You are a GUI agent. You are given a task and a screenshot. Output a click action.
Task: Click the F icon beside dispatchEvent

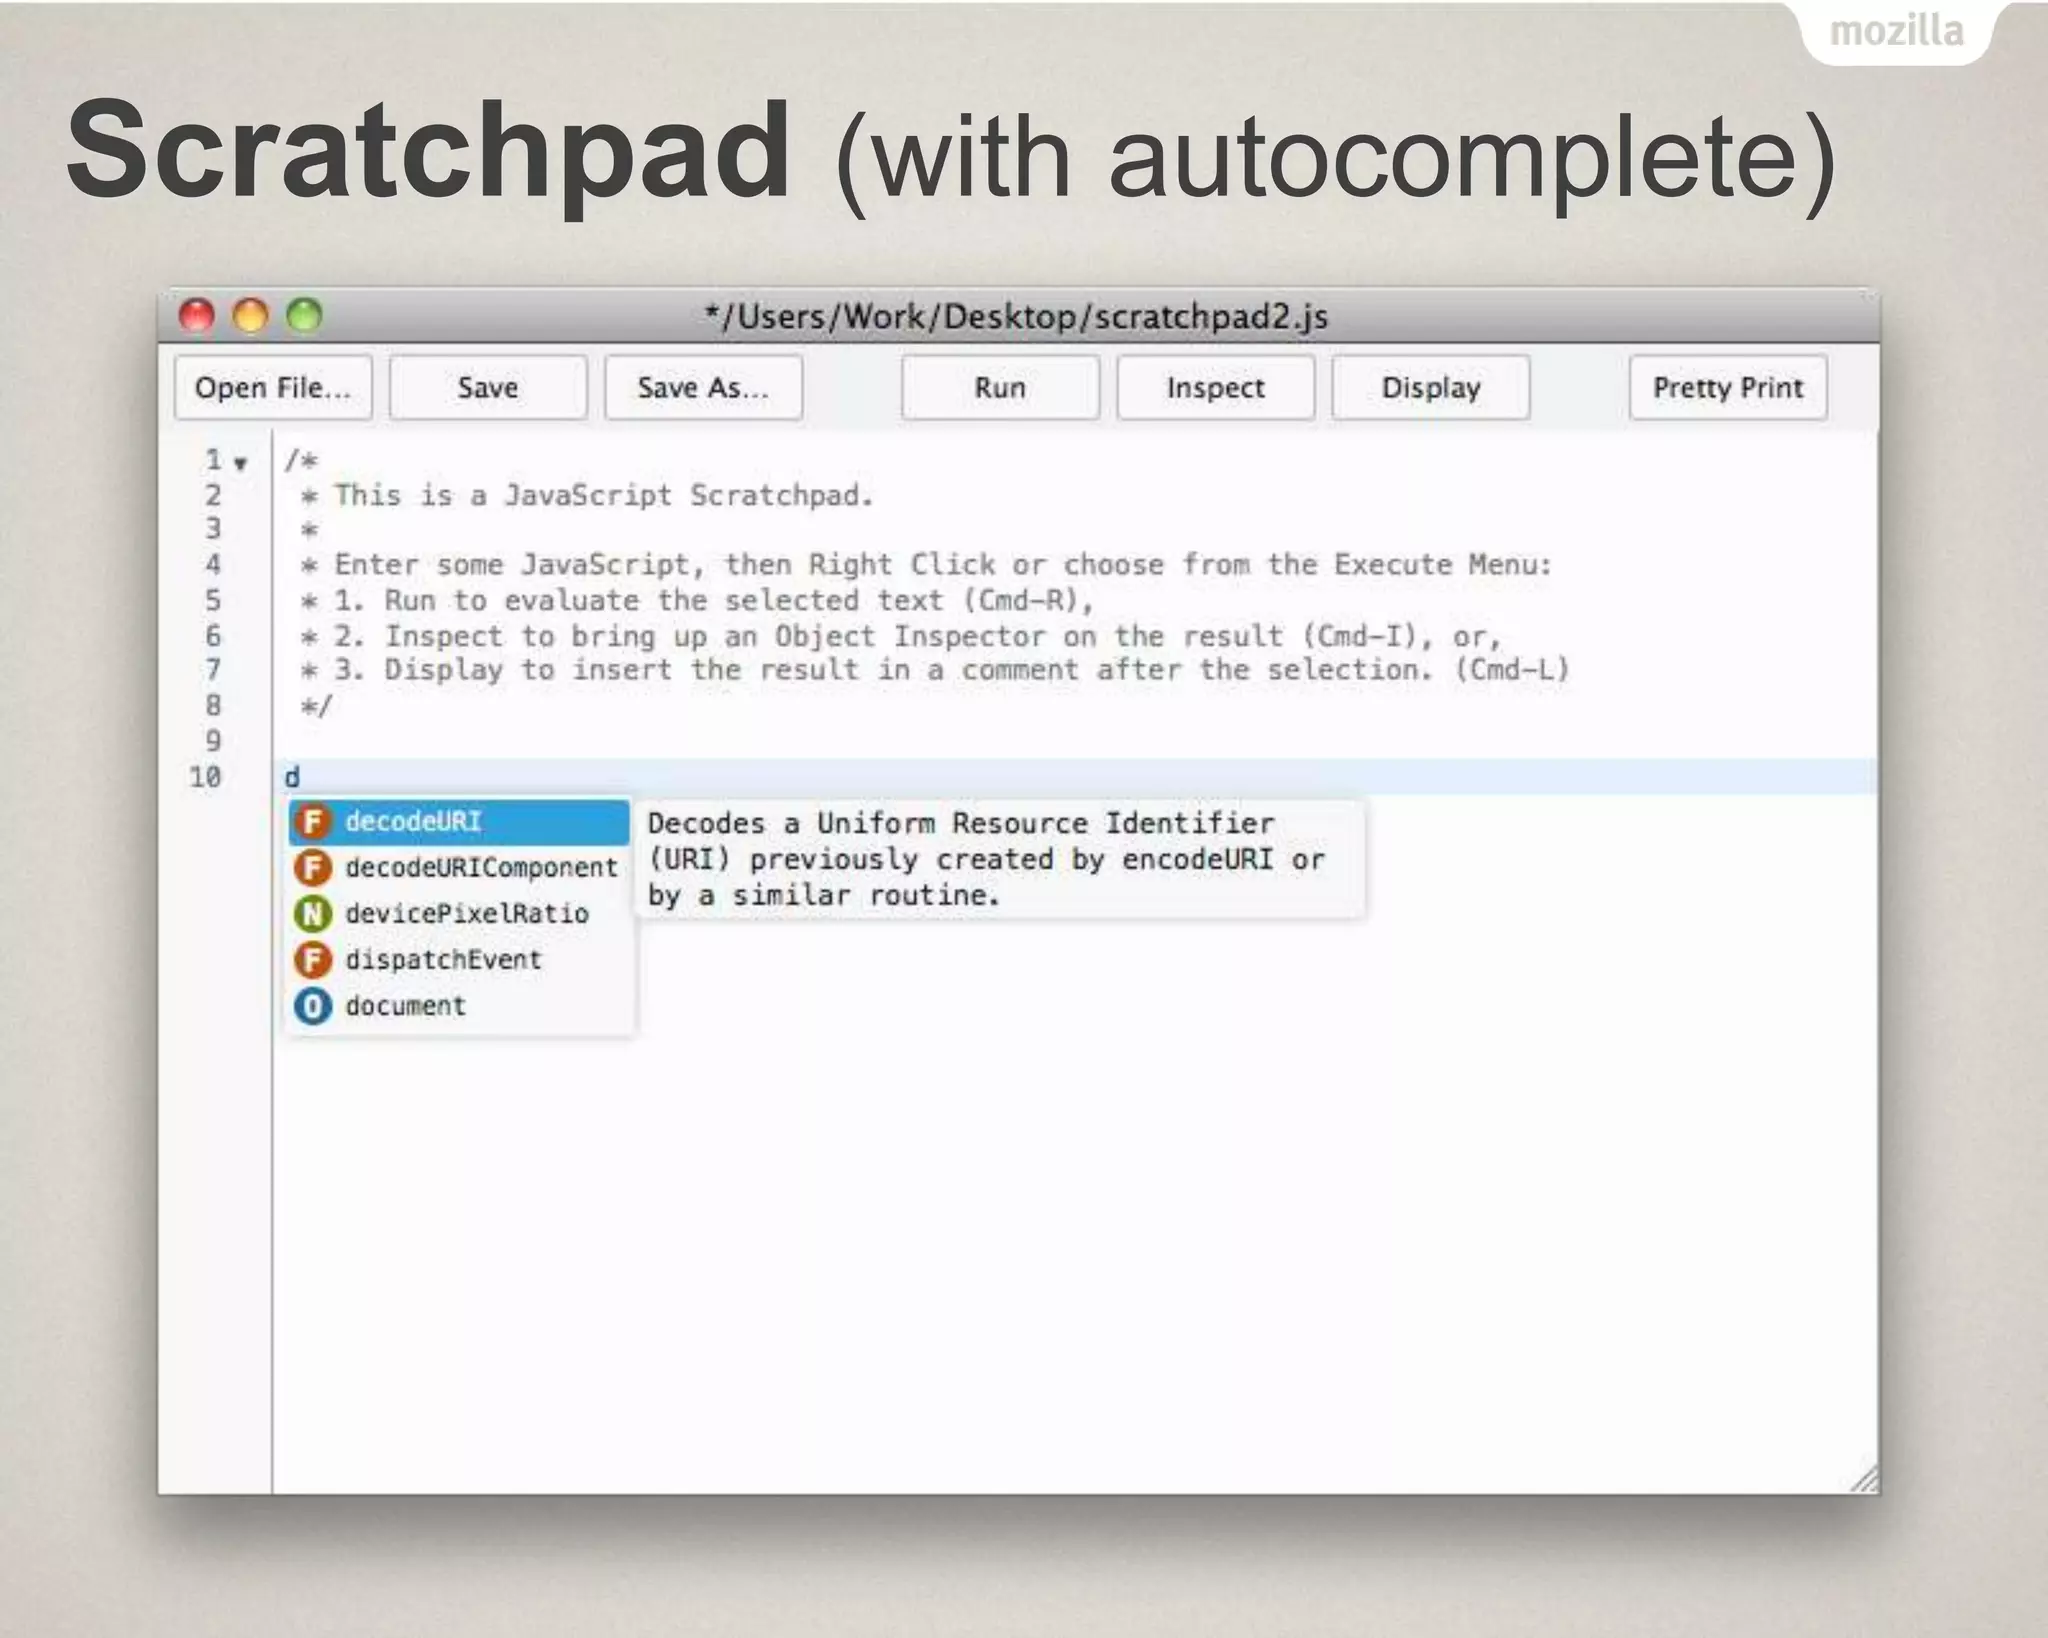coord(313,960)
